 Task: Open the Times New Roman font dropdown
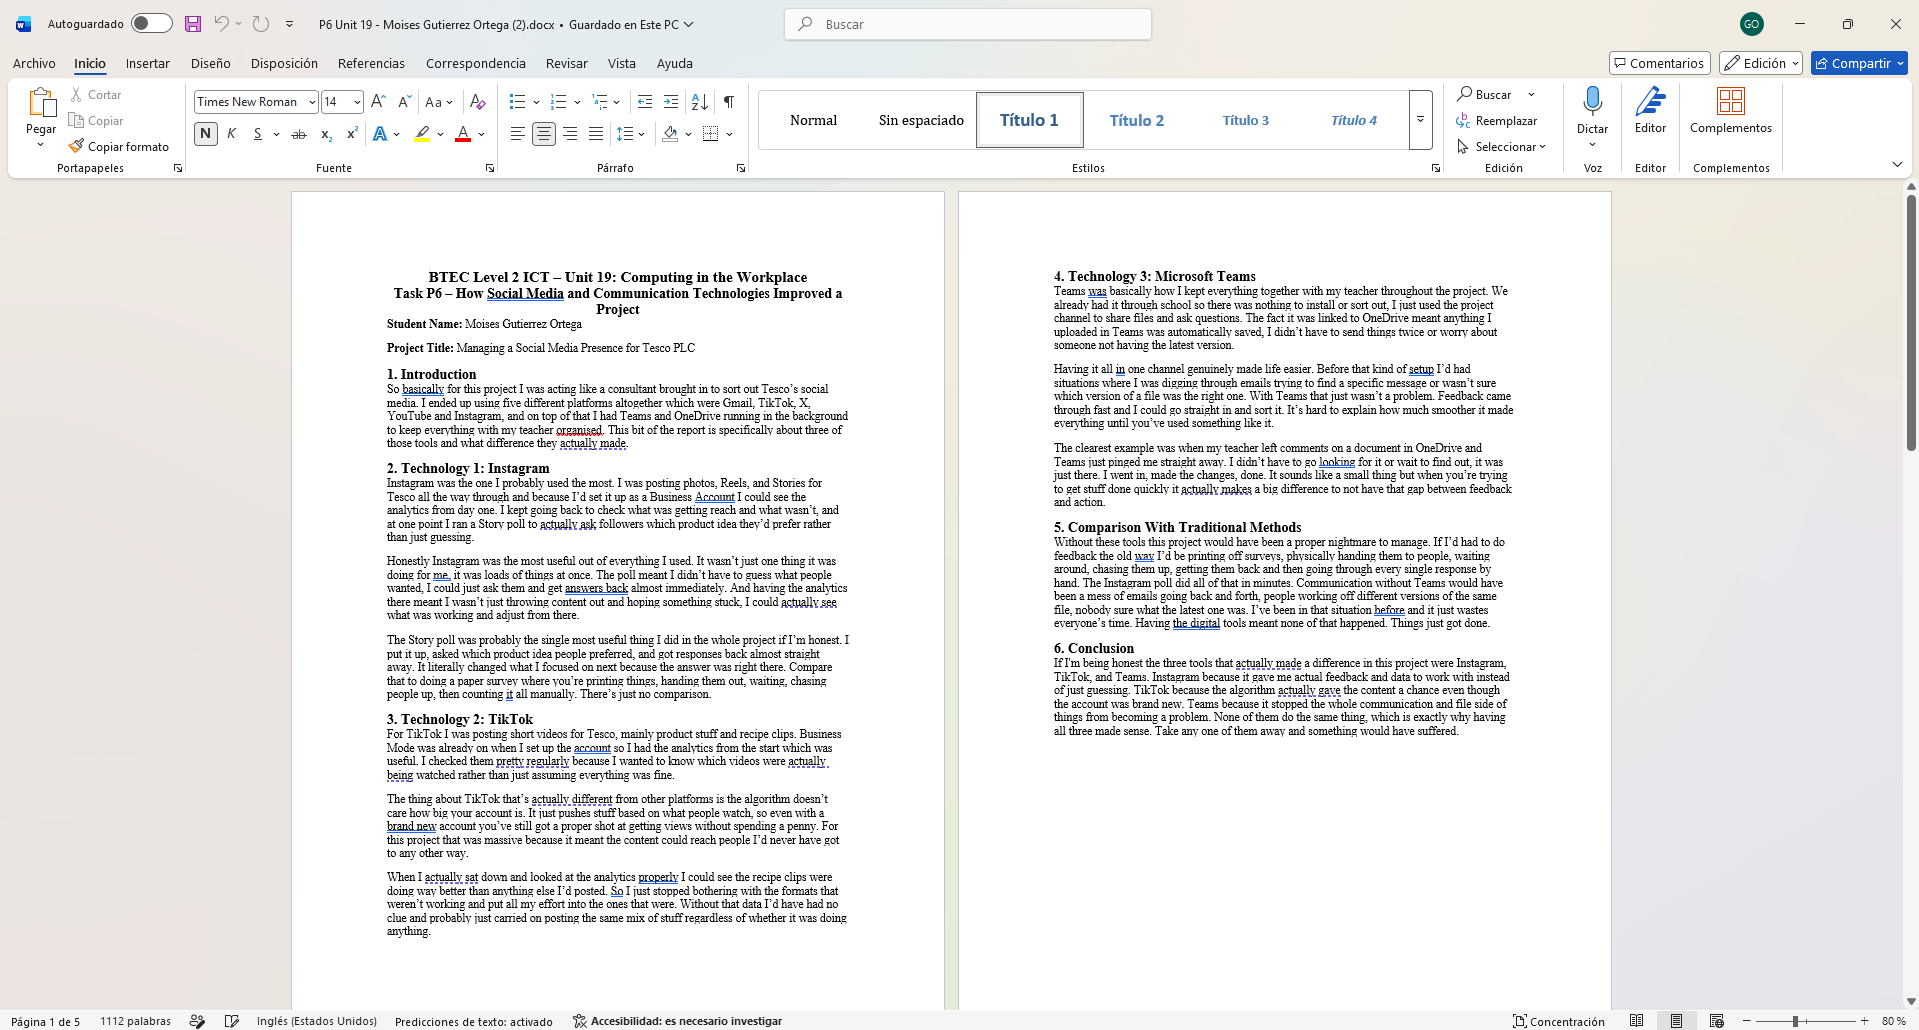coord(312,102)
